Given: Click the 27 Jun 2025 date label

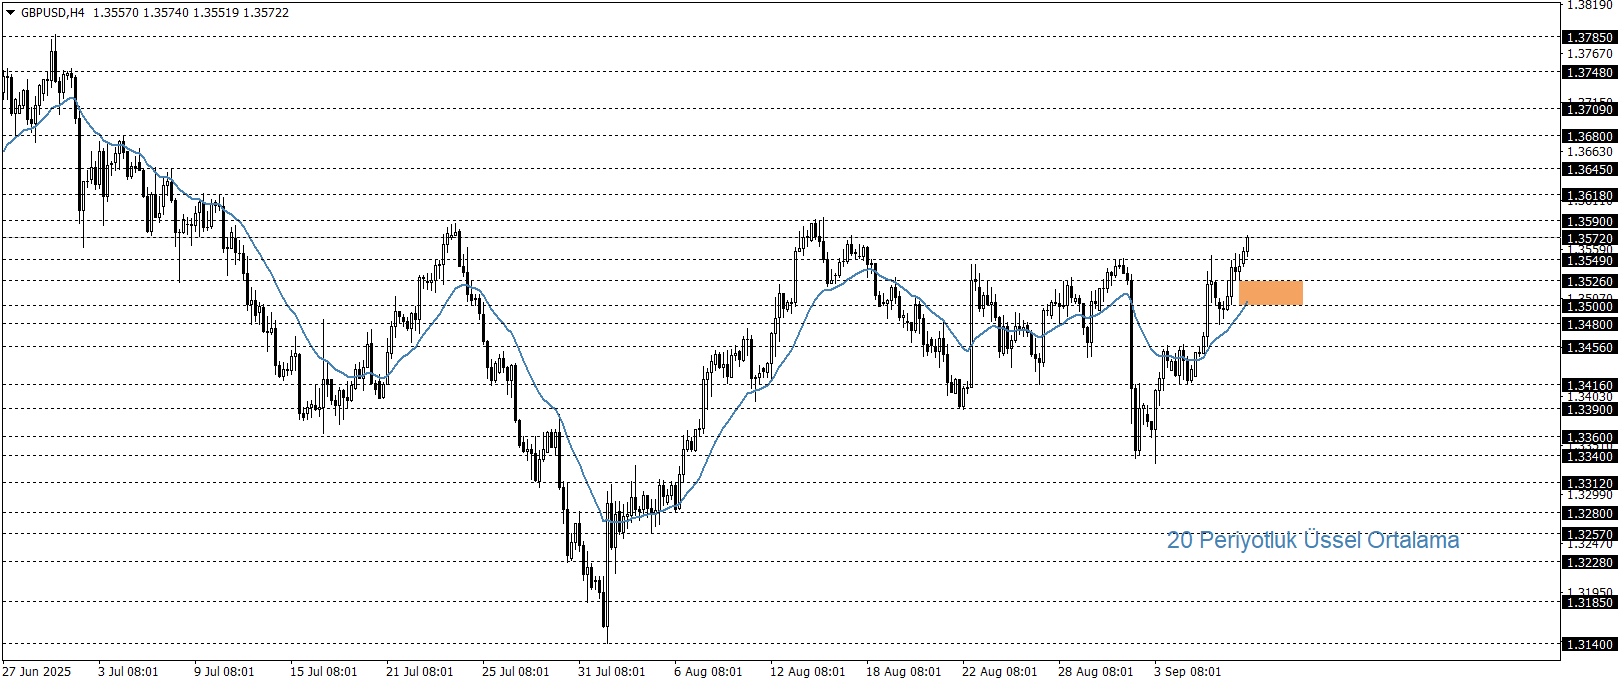Looking at the screenshot, I should point(37,671).
